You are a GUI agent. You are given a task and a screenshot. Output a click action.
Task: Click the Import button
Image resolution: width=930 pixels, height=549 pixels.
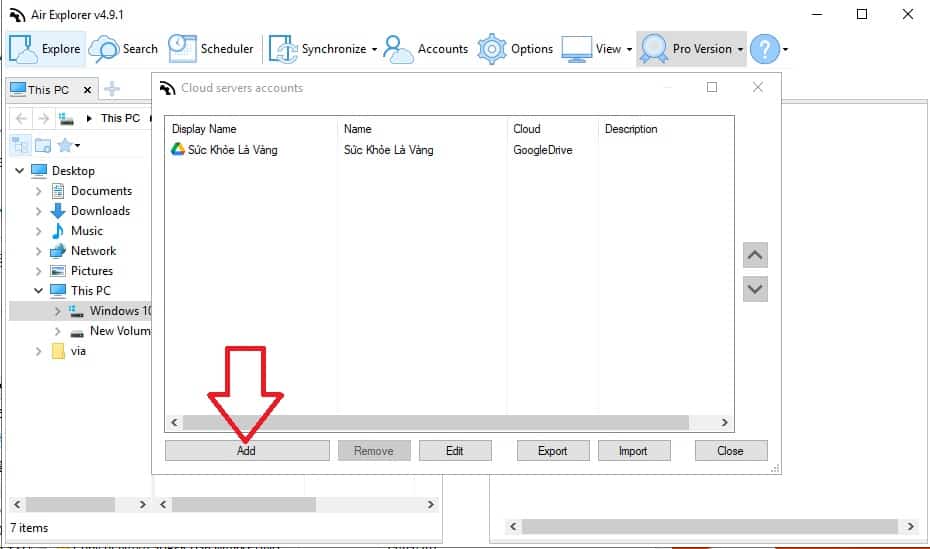tap(633, 451)
